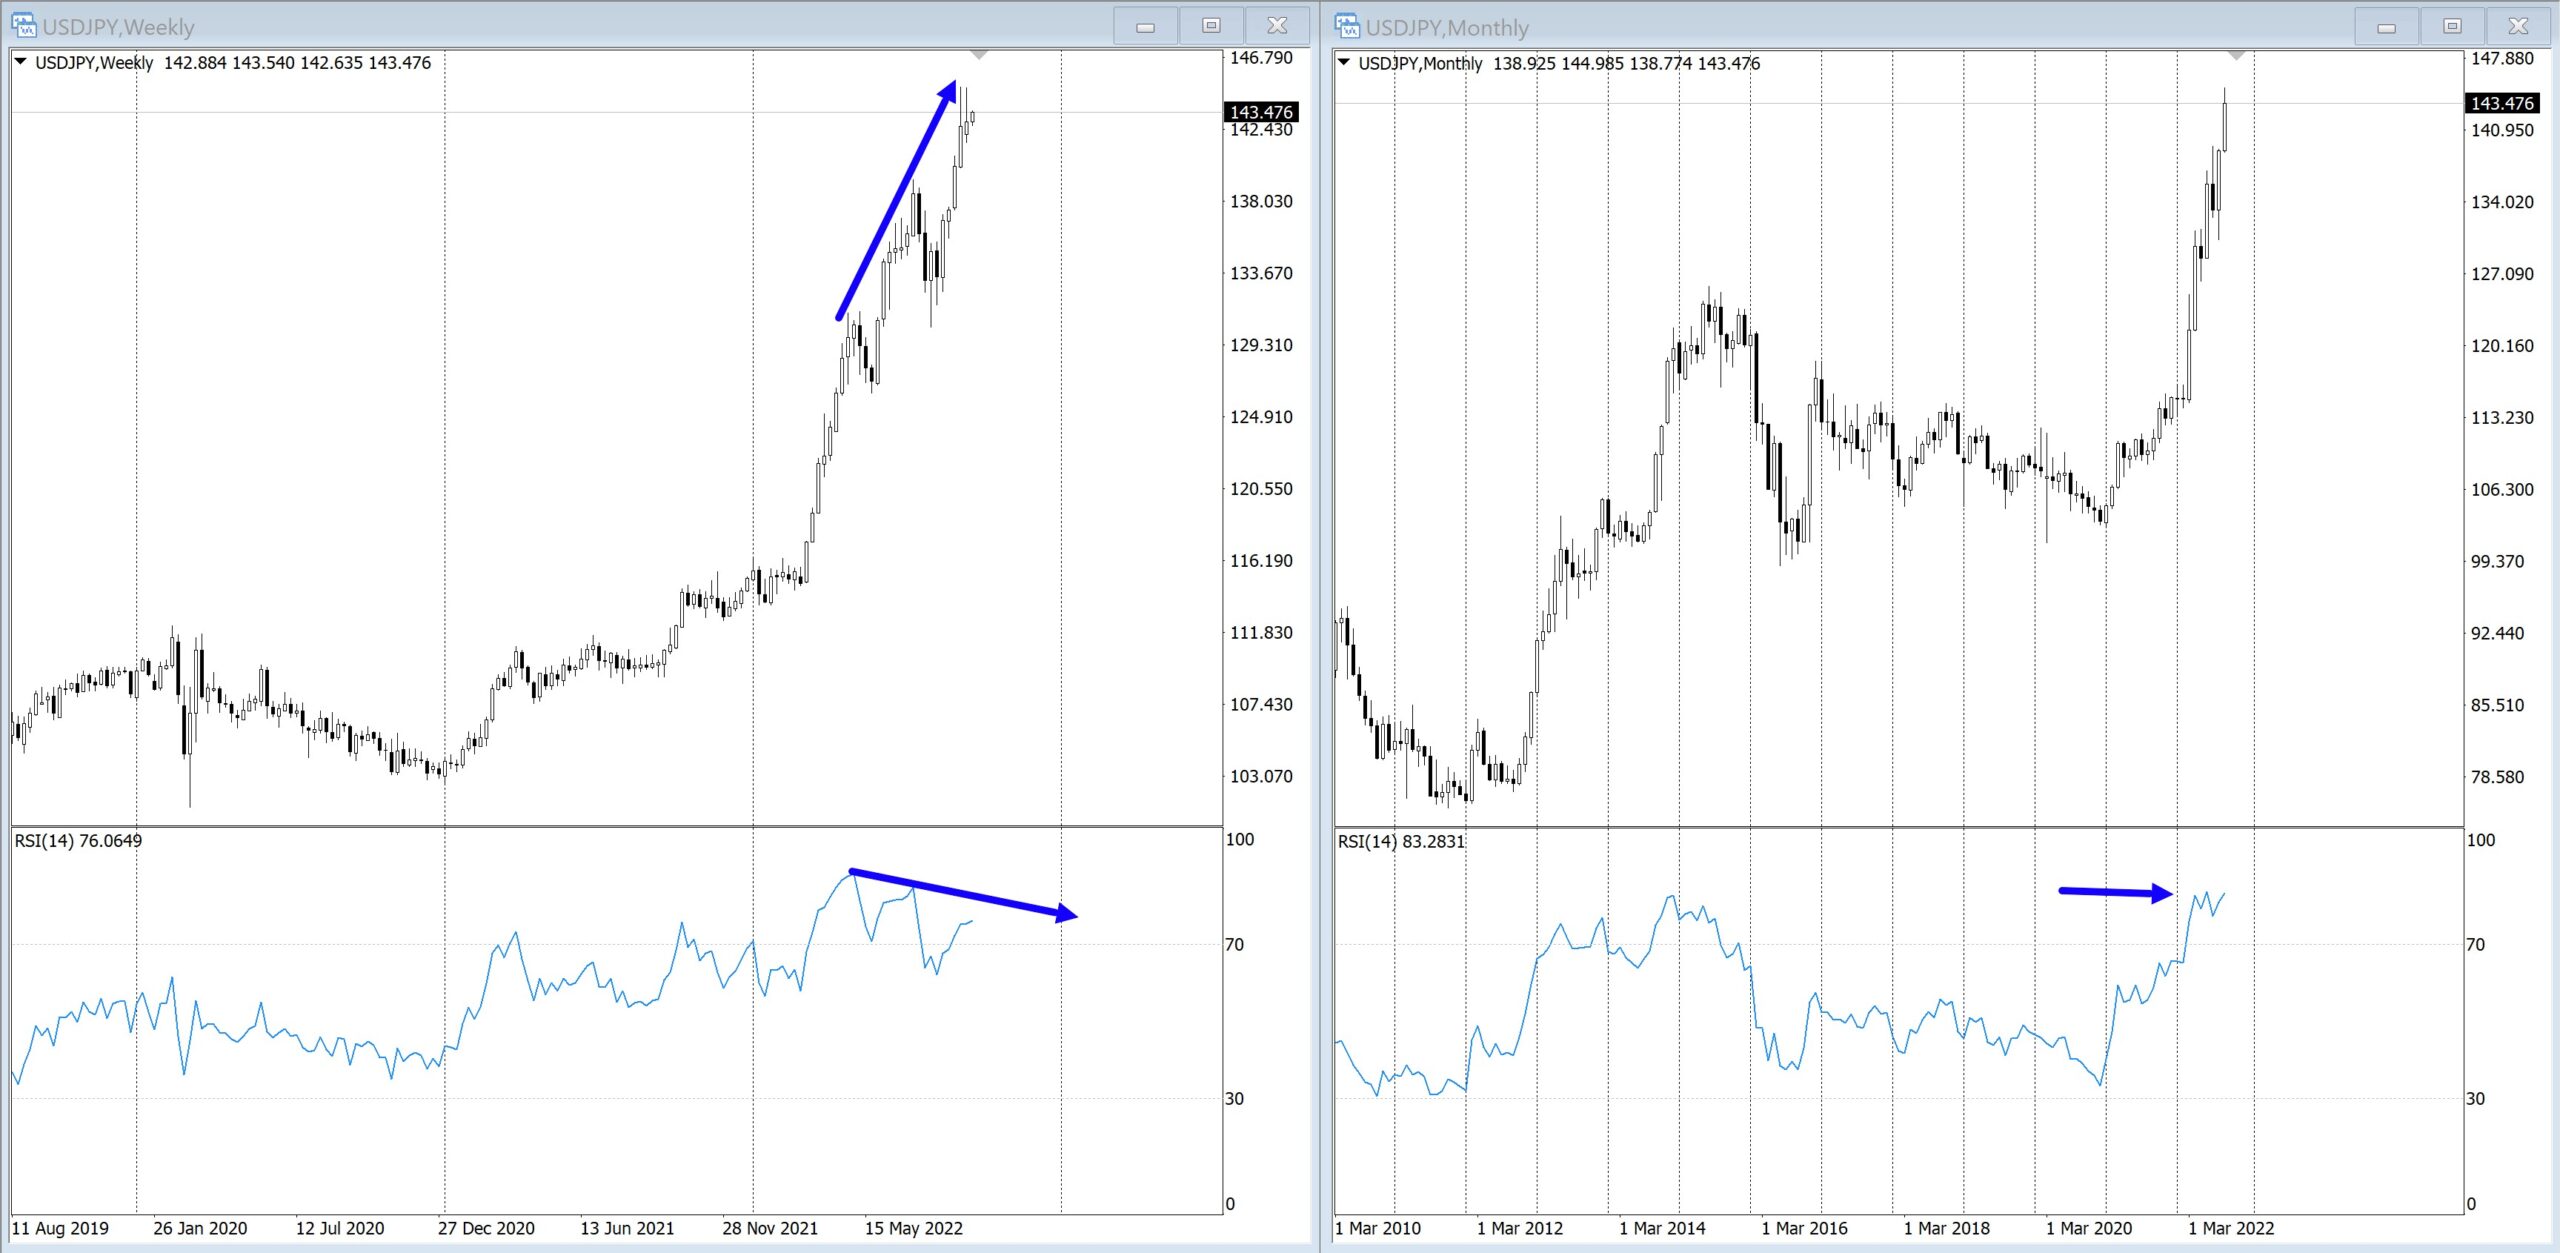Maximize the USDJPY,Monthly chart window
The width and height of the screenshot is (2560, 1253).
point(2452,27)
